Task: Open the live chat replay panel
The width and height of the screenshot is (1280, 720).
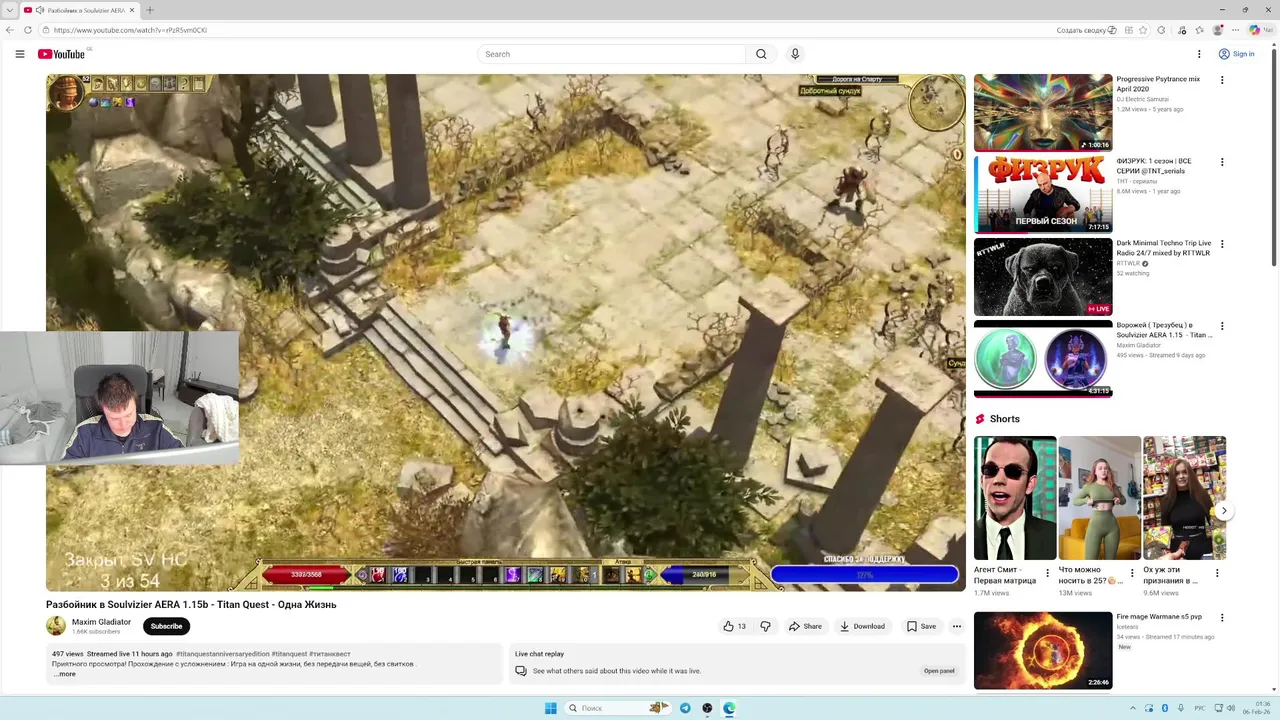Action: (939, 671)
